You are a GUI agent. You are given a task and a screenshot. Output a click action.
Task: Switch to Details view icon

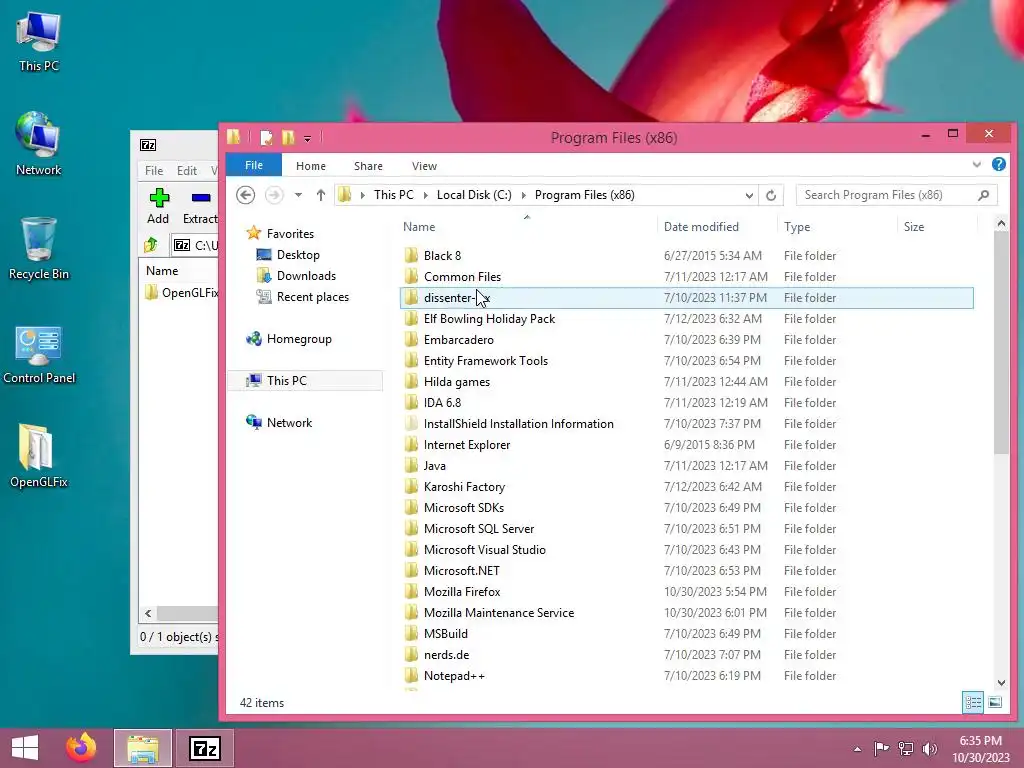click(973, 703)
